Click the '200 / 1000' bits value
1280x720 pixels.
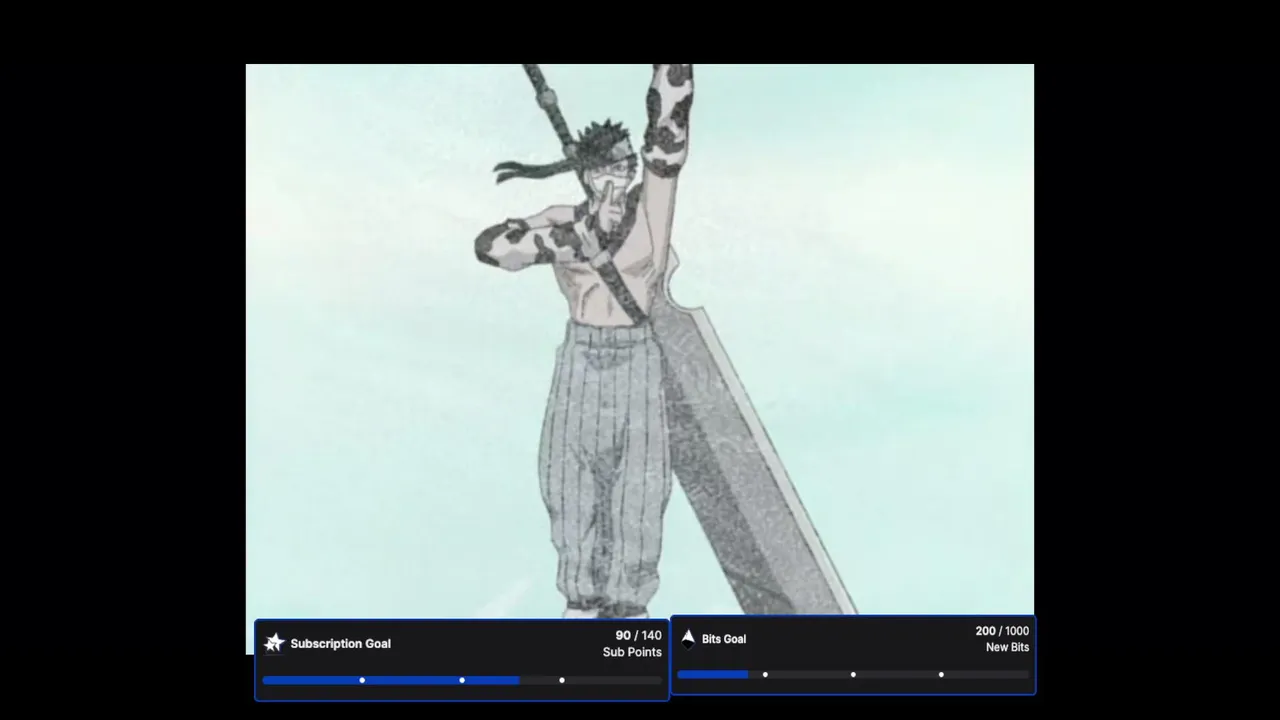coord(1002,631)
